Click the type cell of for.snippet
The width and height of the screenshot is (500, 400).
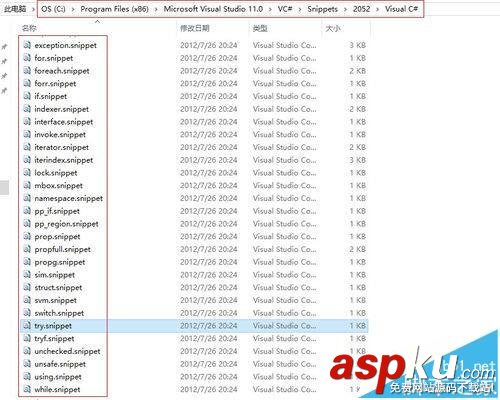click(x=284, y=58)
